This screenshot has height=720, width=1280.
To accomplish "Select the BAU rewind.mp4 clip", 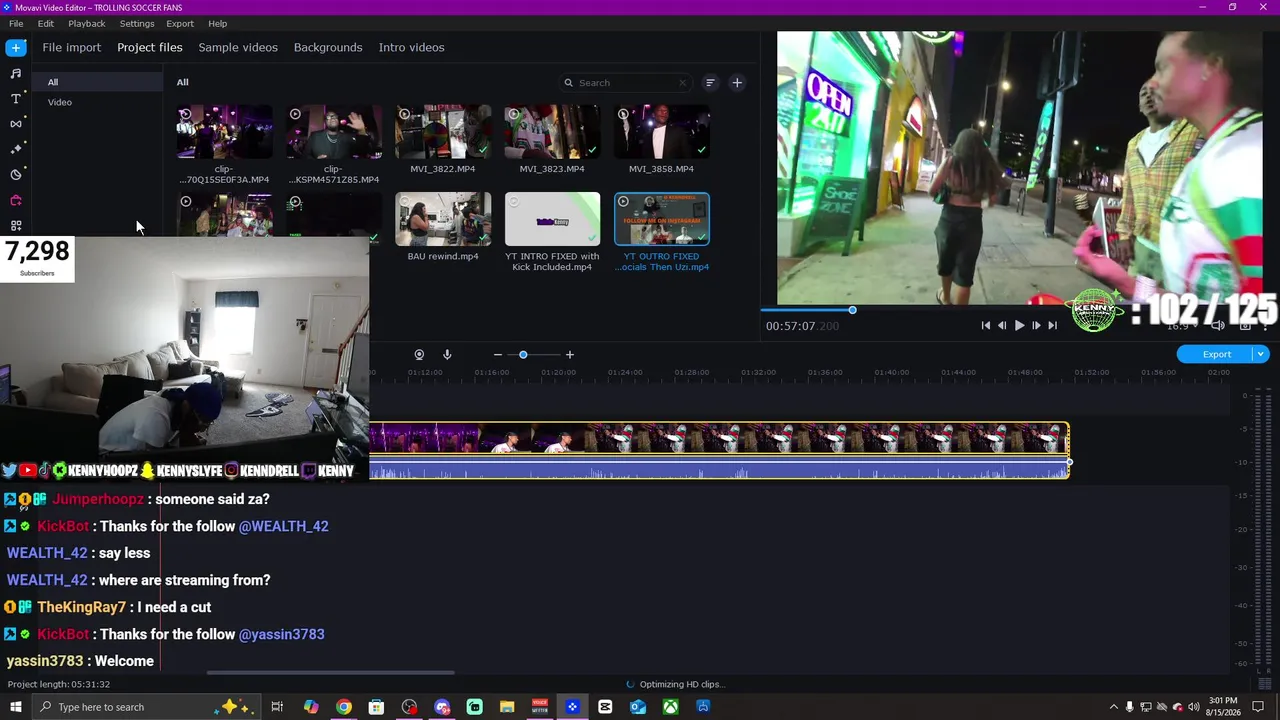I will (443, 219).
